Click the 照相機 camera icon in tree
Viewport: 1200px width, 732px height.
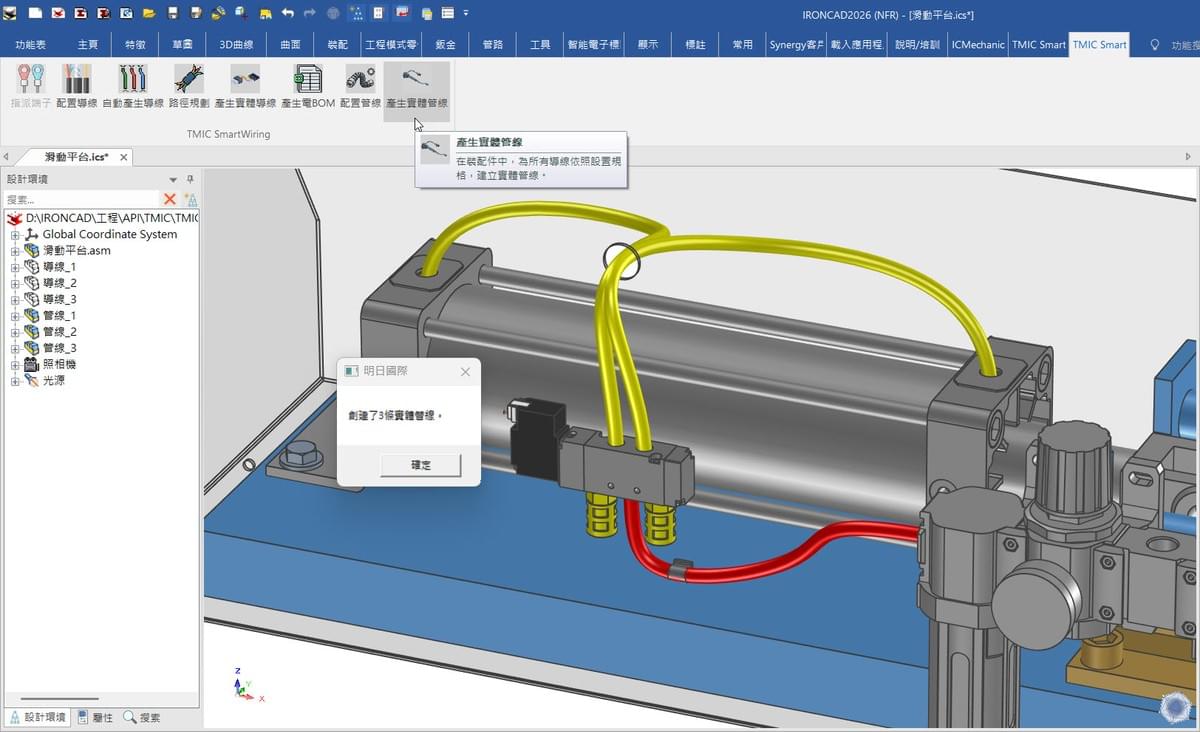pos(32,364)
